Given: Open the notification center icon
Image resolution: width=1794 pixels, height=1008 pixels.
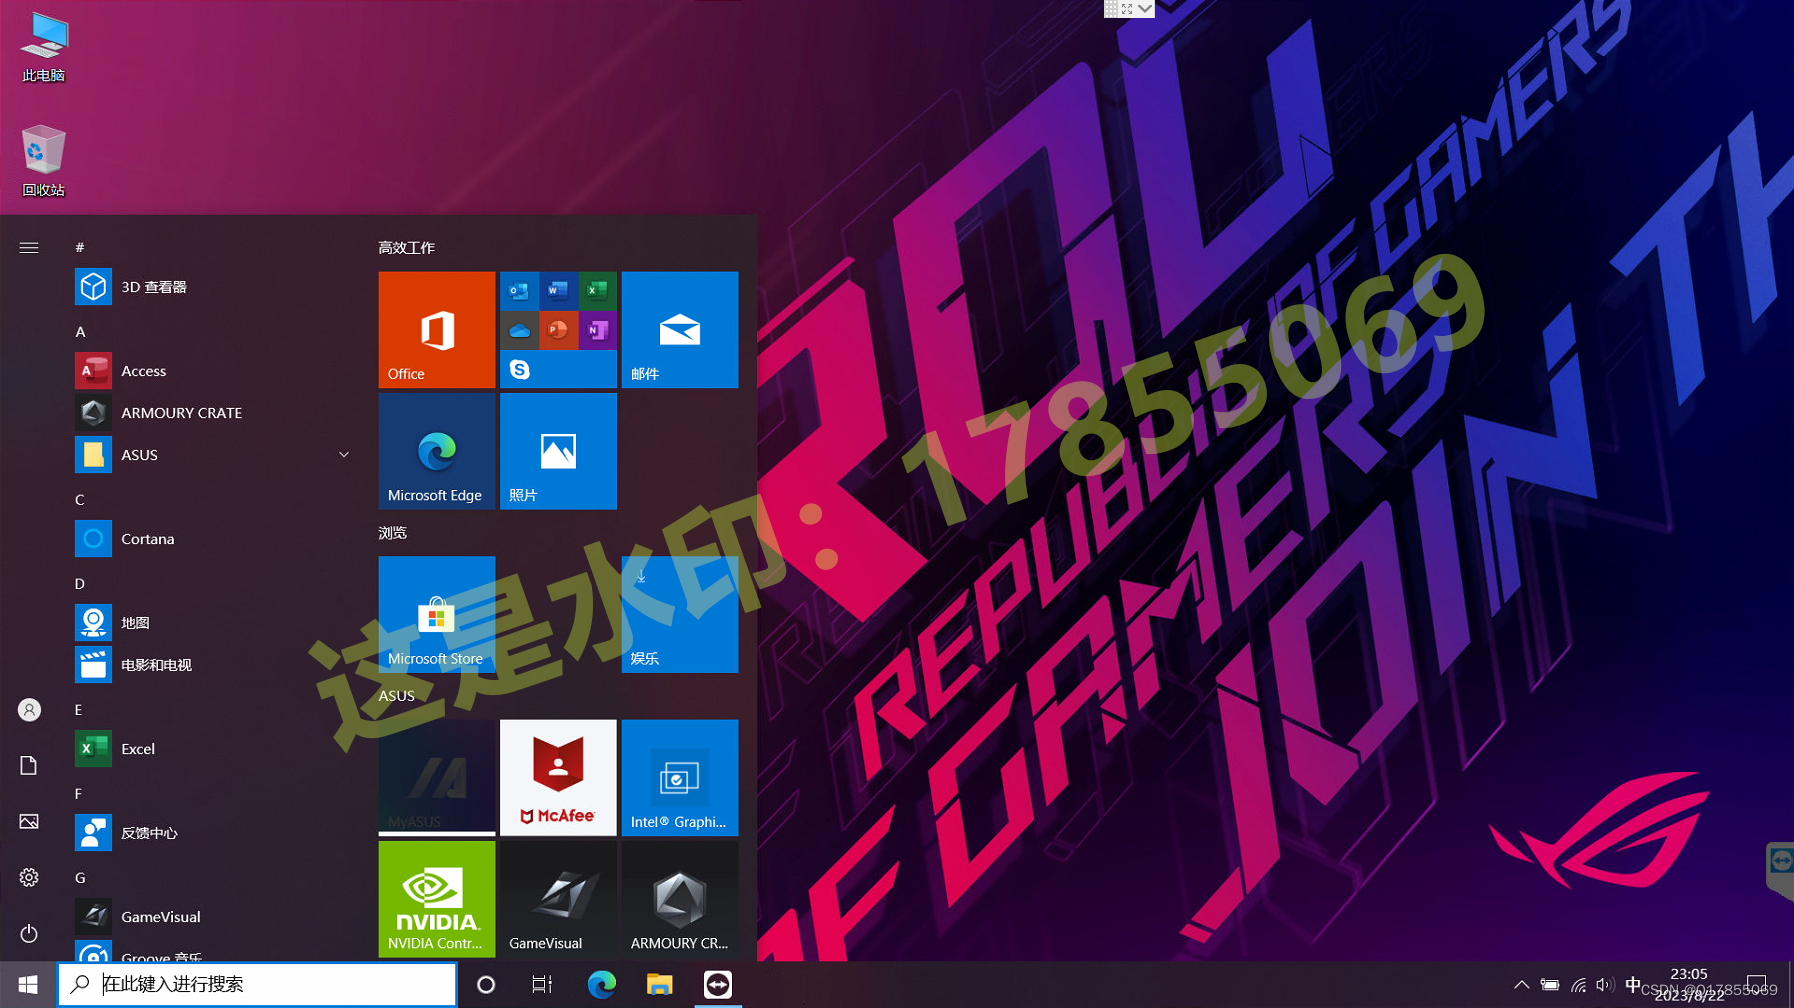Looking at the screenshot, I should 1757,985.
